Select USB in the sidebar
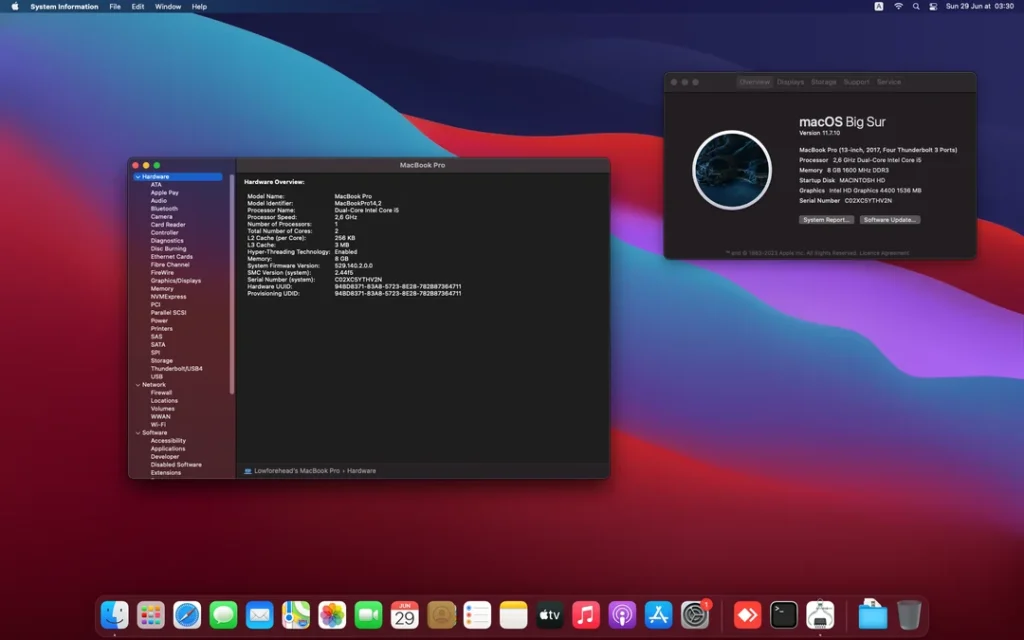 (157, 377)
